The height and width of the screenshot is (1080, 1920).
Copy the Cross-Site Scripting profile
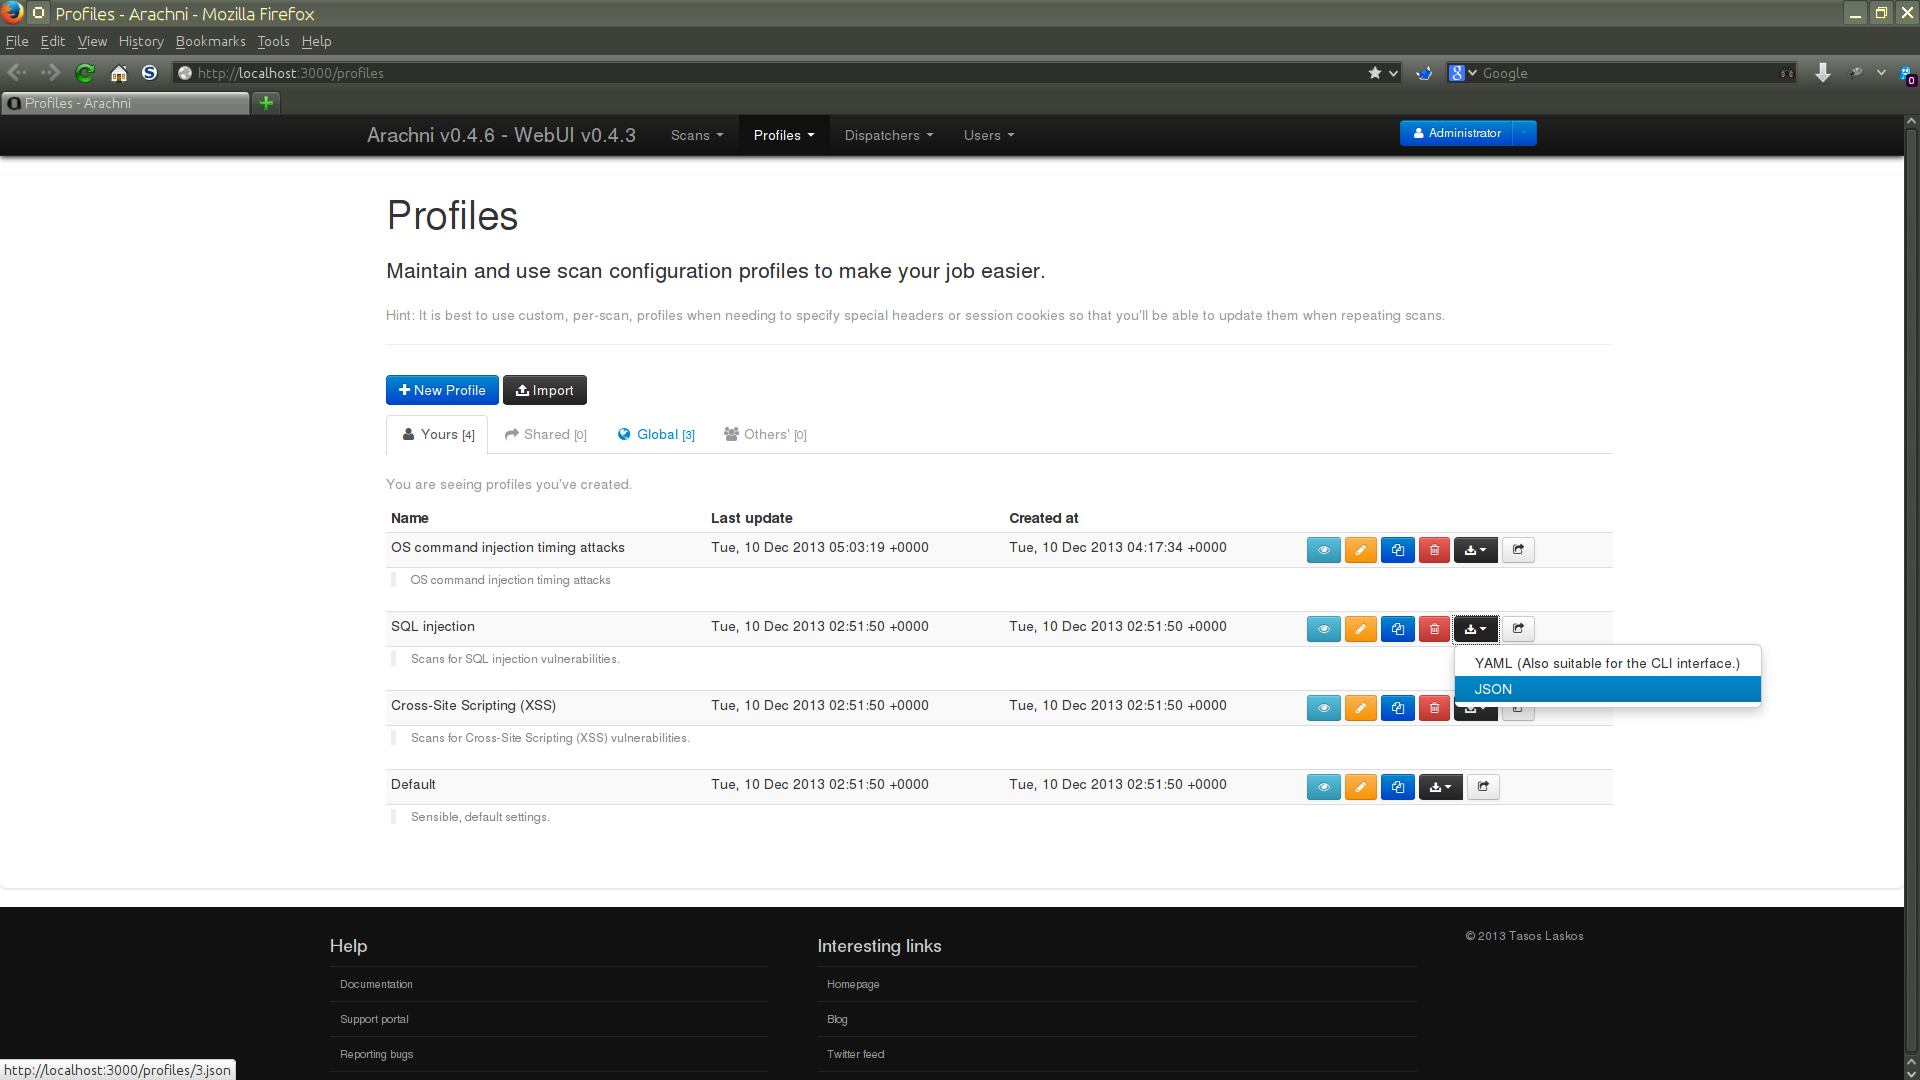tap(1397, 708)
